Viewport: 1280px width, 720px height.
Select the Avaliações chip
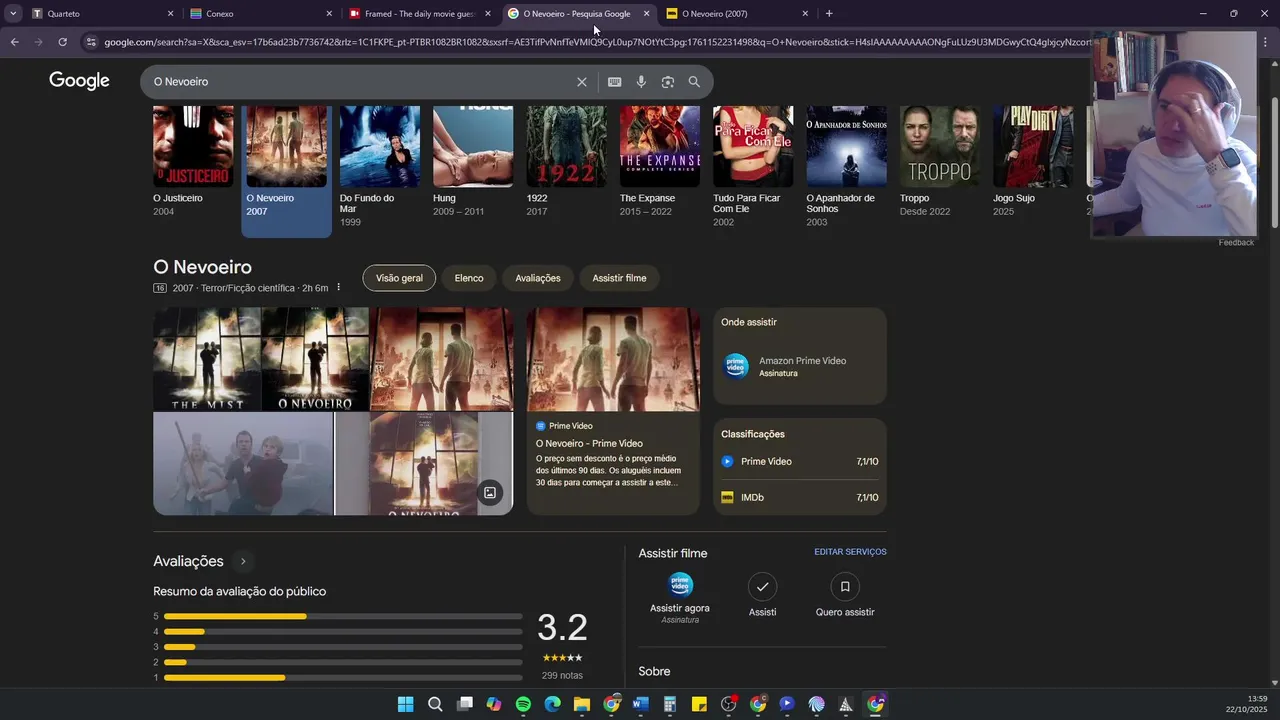[538, 278]
